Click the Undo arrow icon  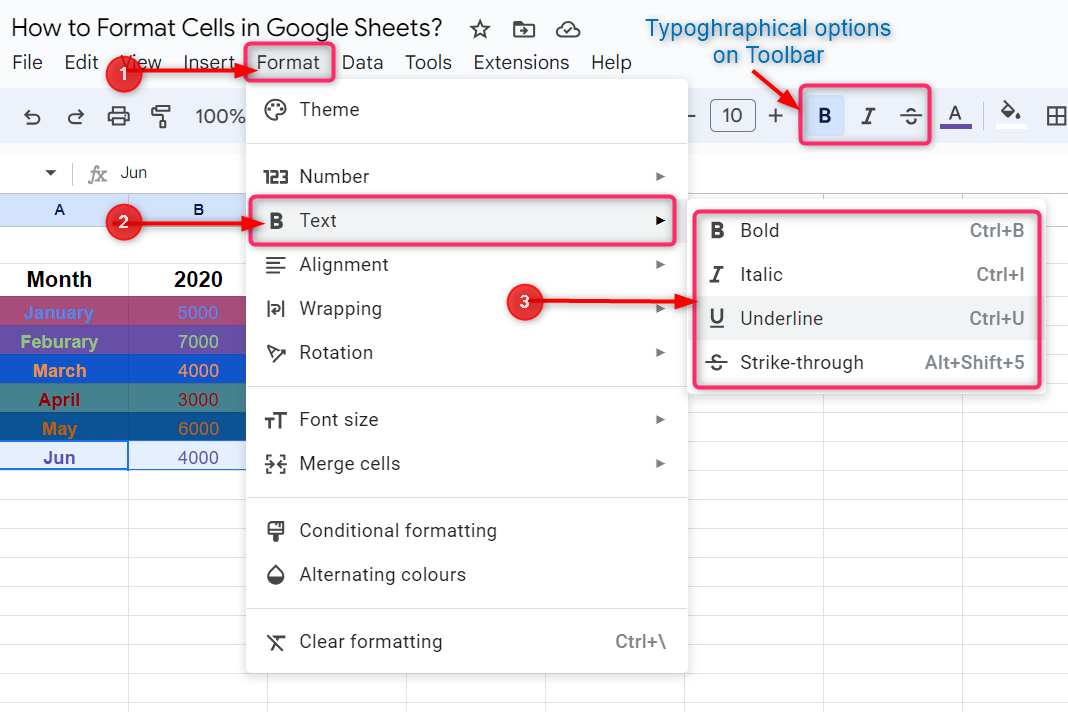coord(32,117)
